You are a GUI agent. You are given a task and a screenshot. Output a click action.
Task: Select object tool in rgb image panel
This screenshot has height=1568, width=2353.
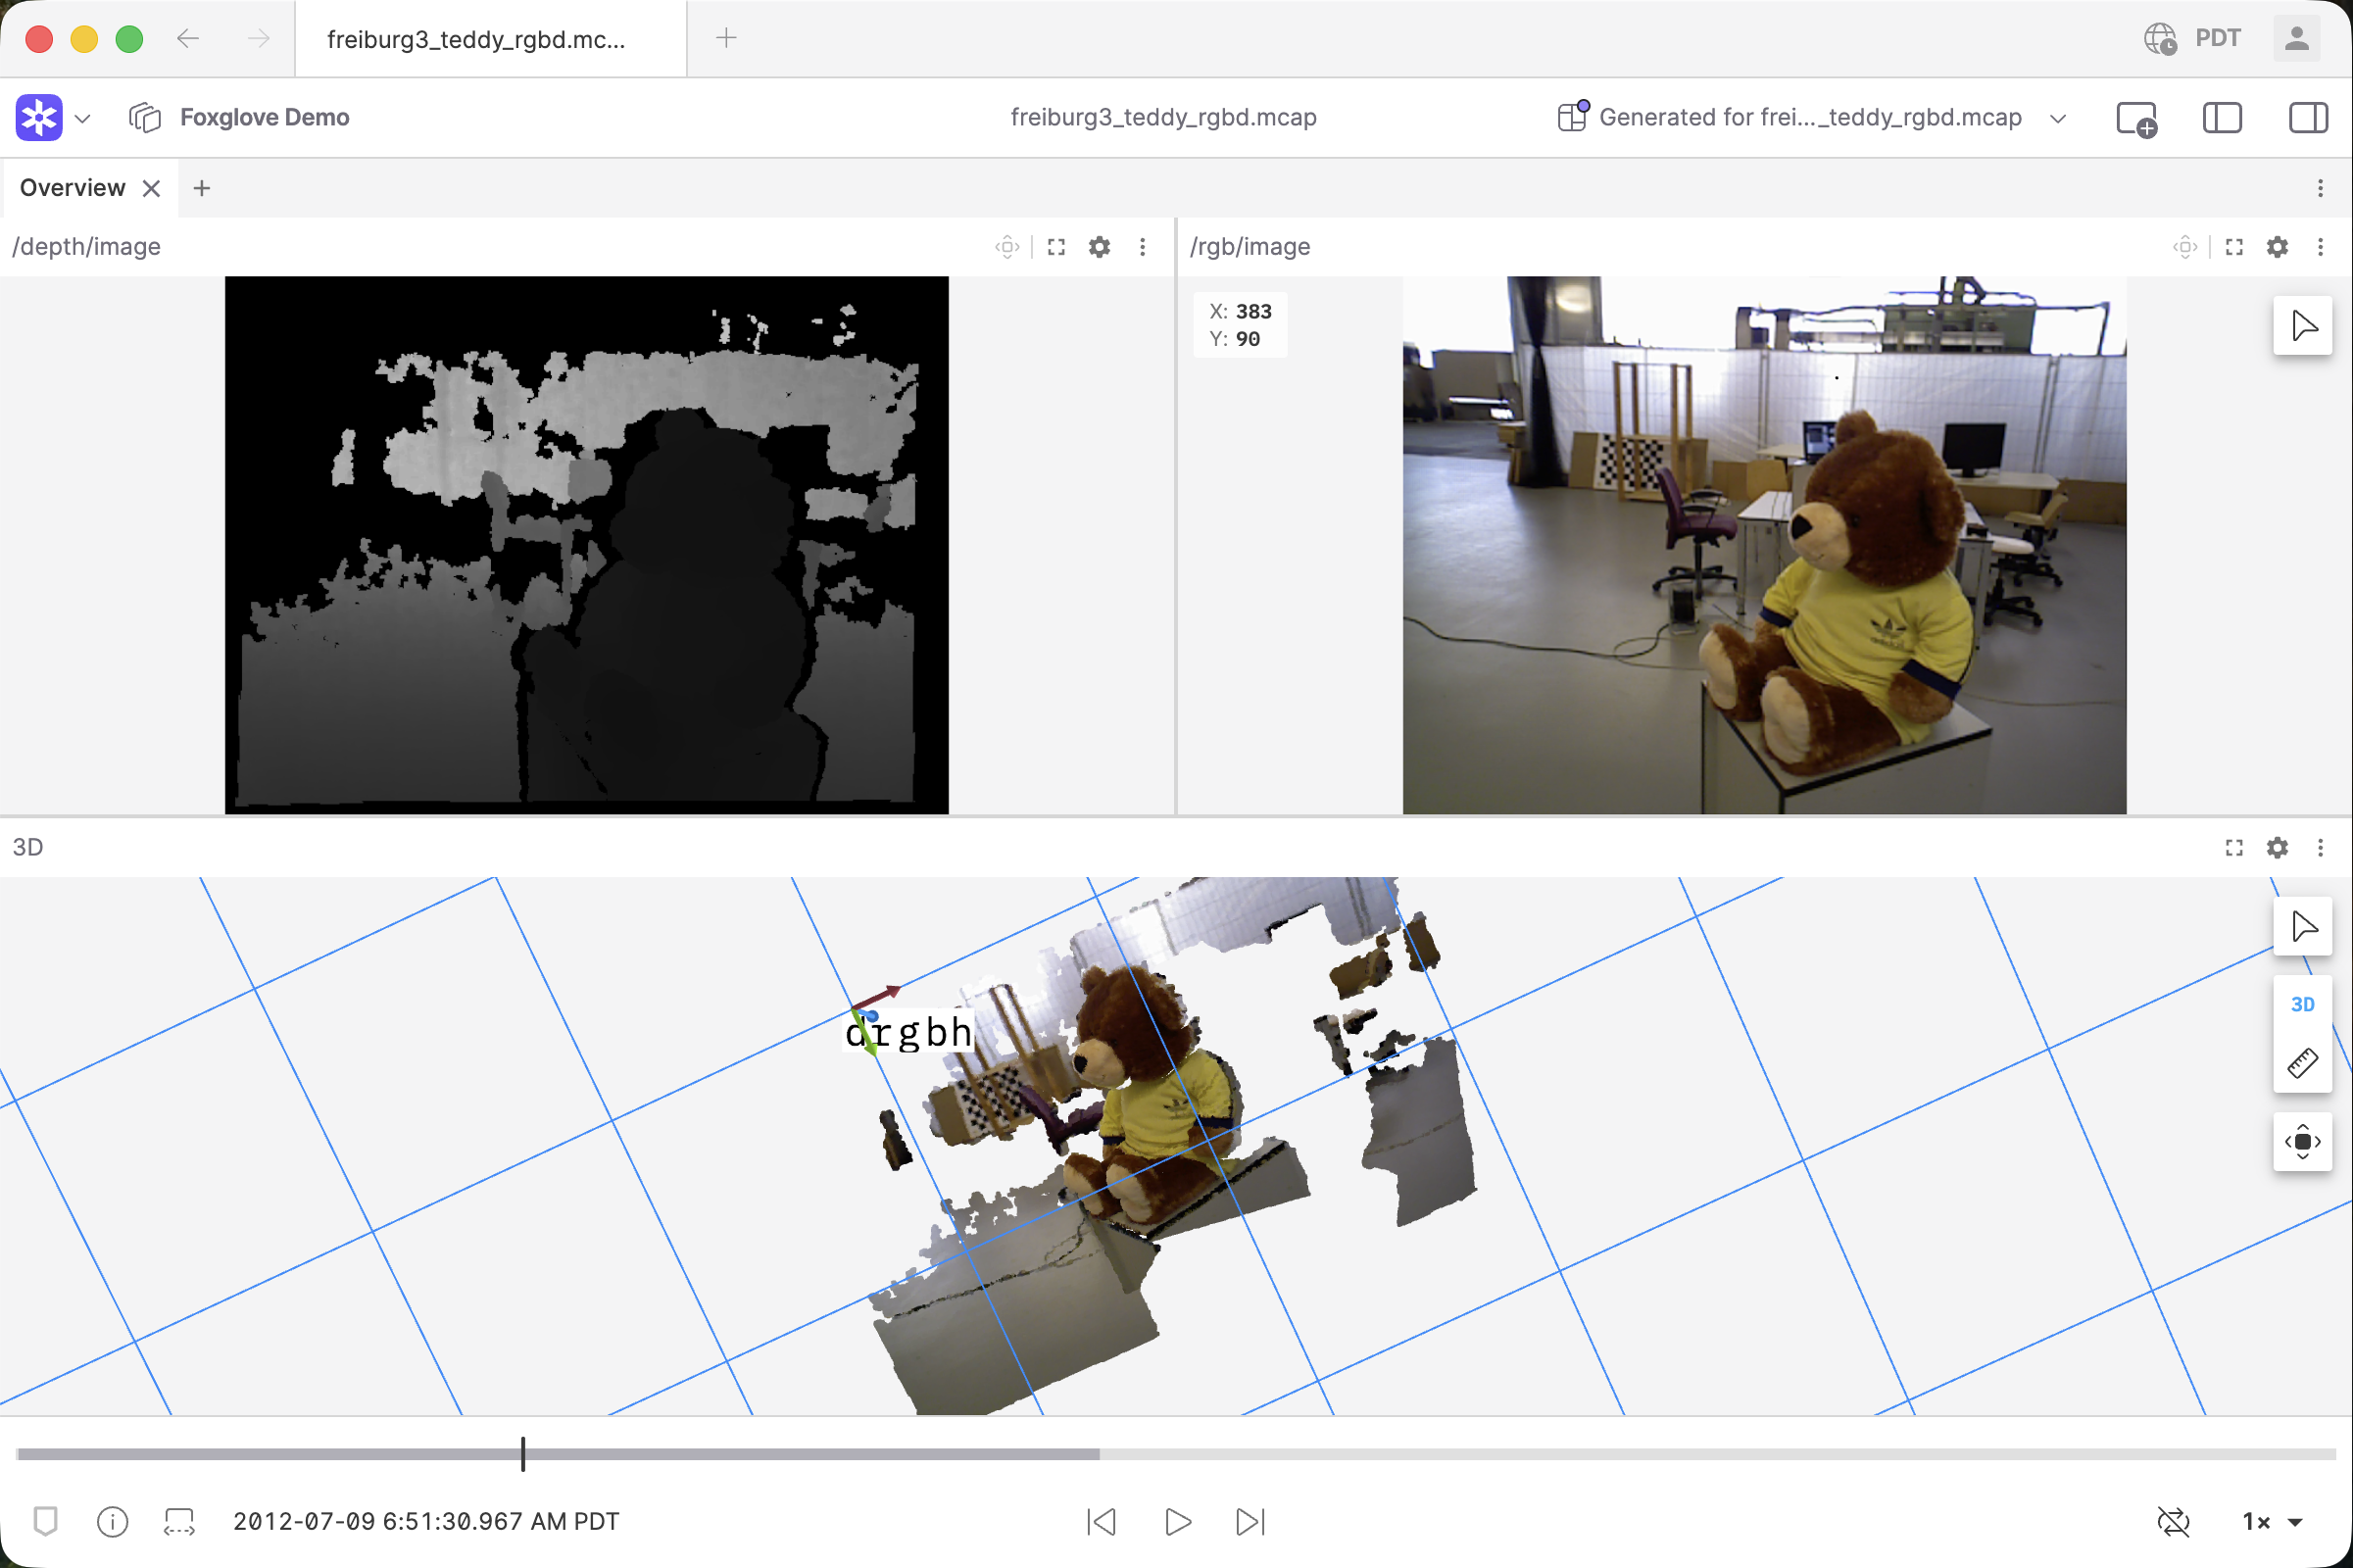coord(2302,326)
